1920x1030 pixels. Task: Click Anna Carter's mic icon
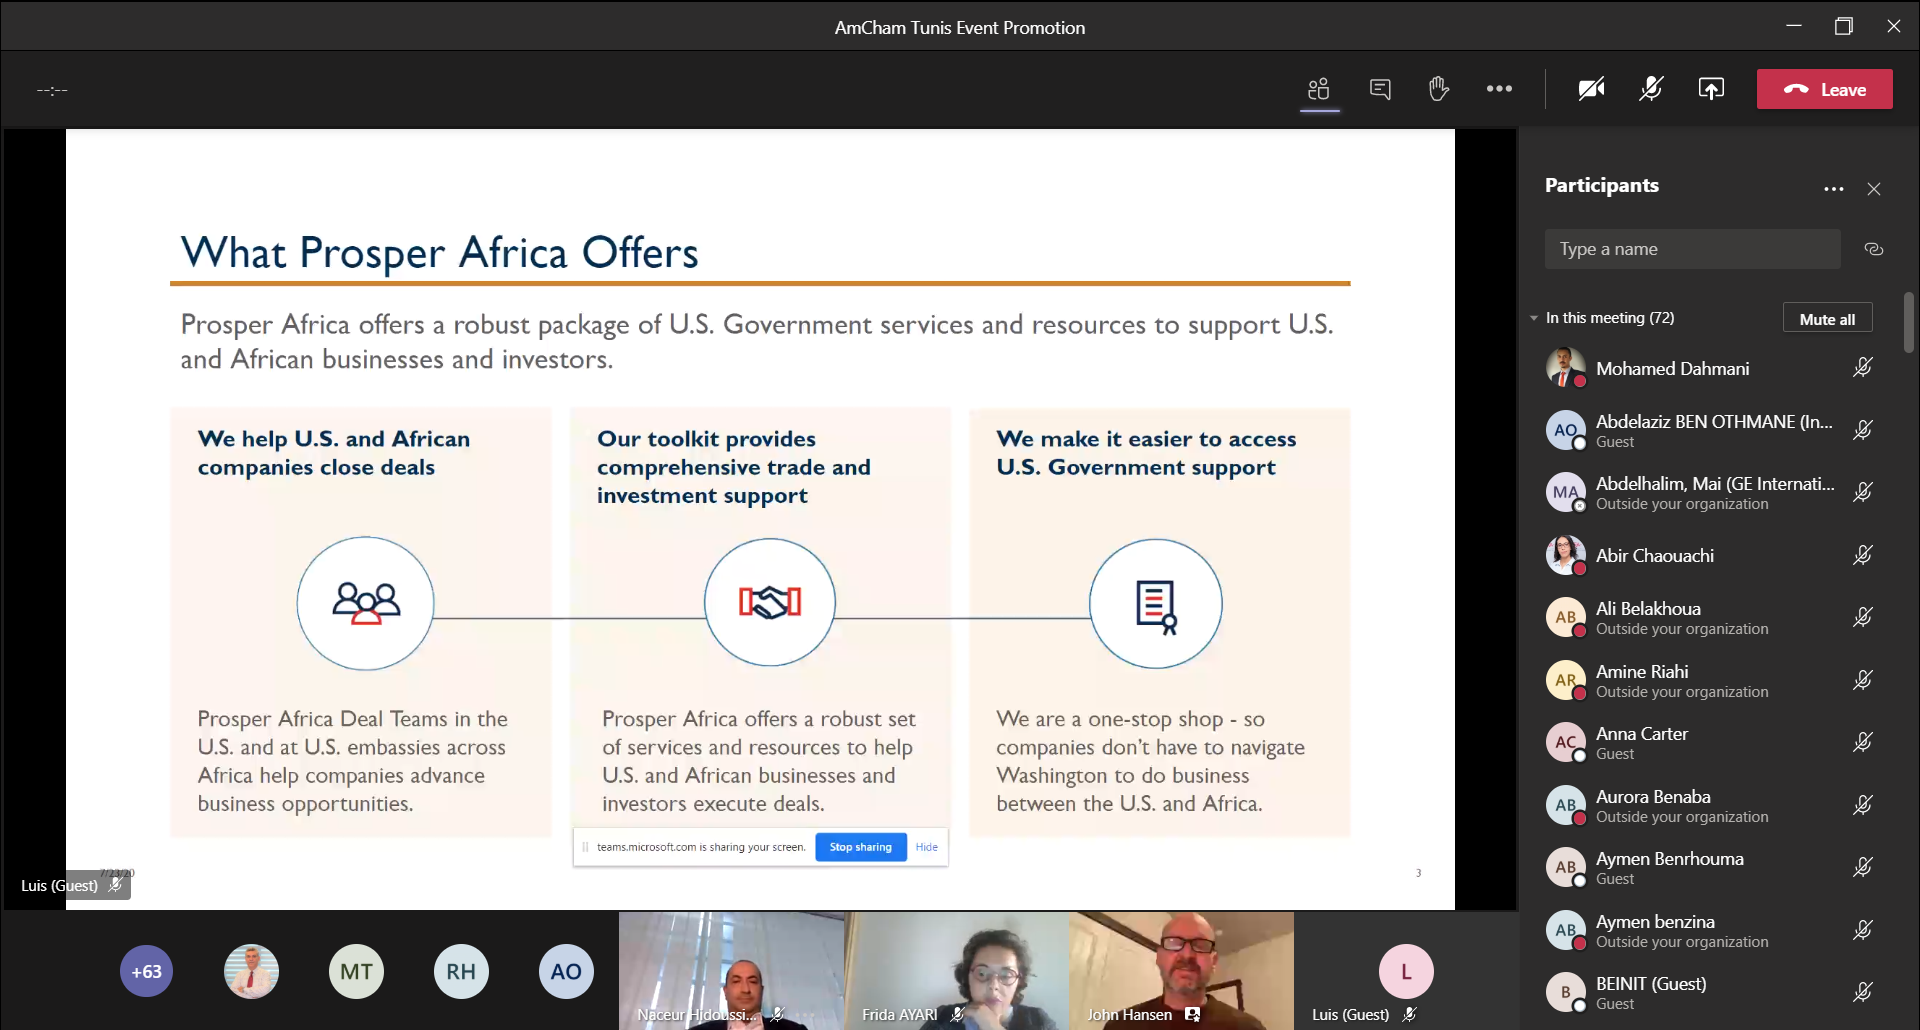[1862, 742]
